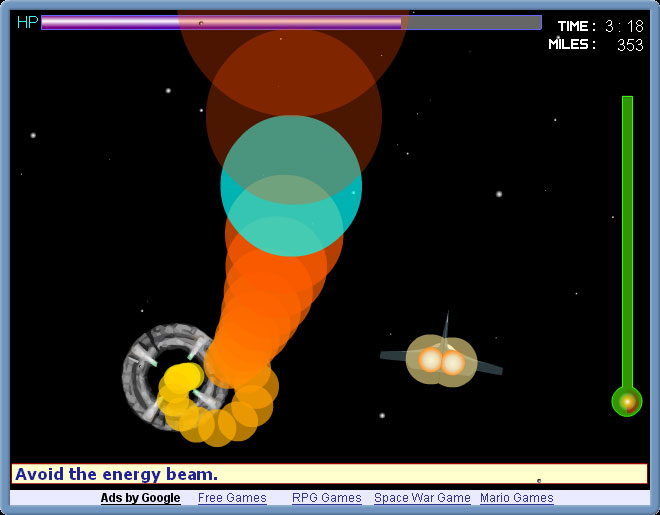Click the green vertical thermometer gauge
The image size is (660, 515).
tap(627, 256)
